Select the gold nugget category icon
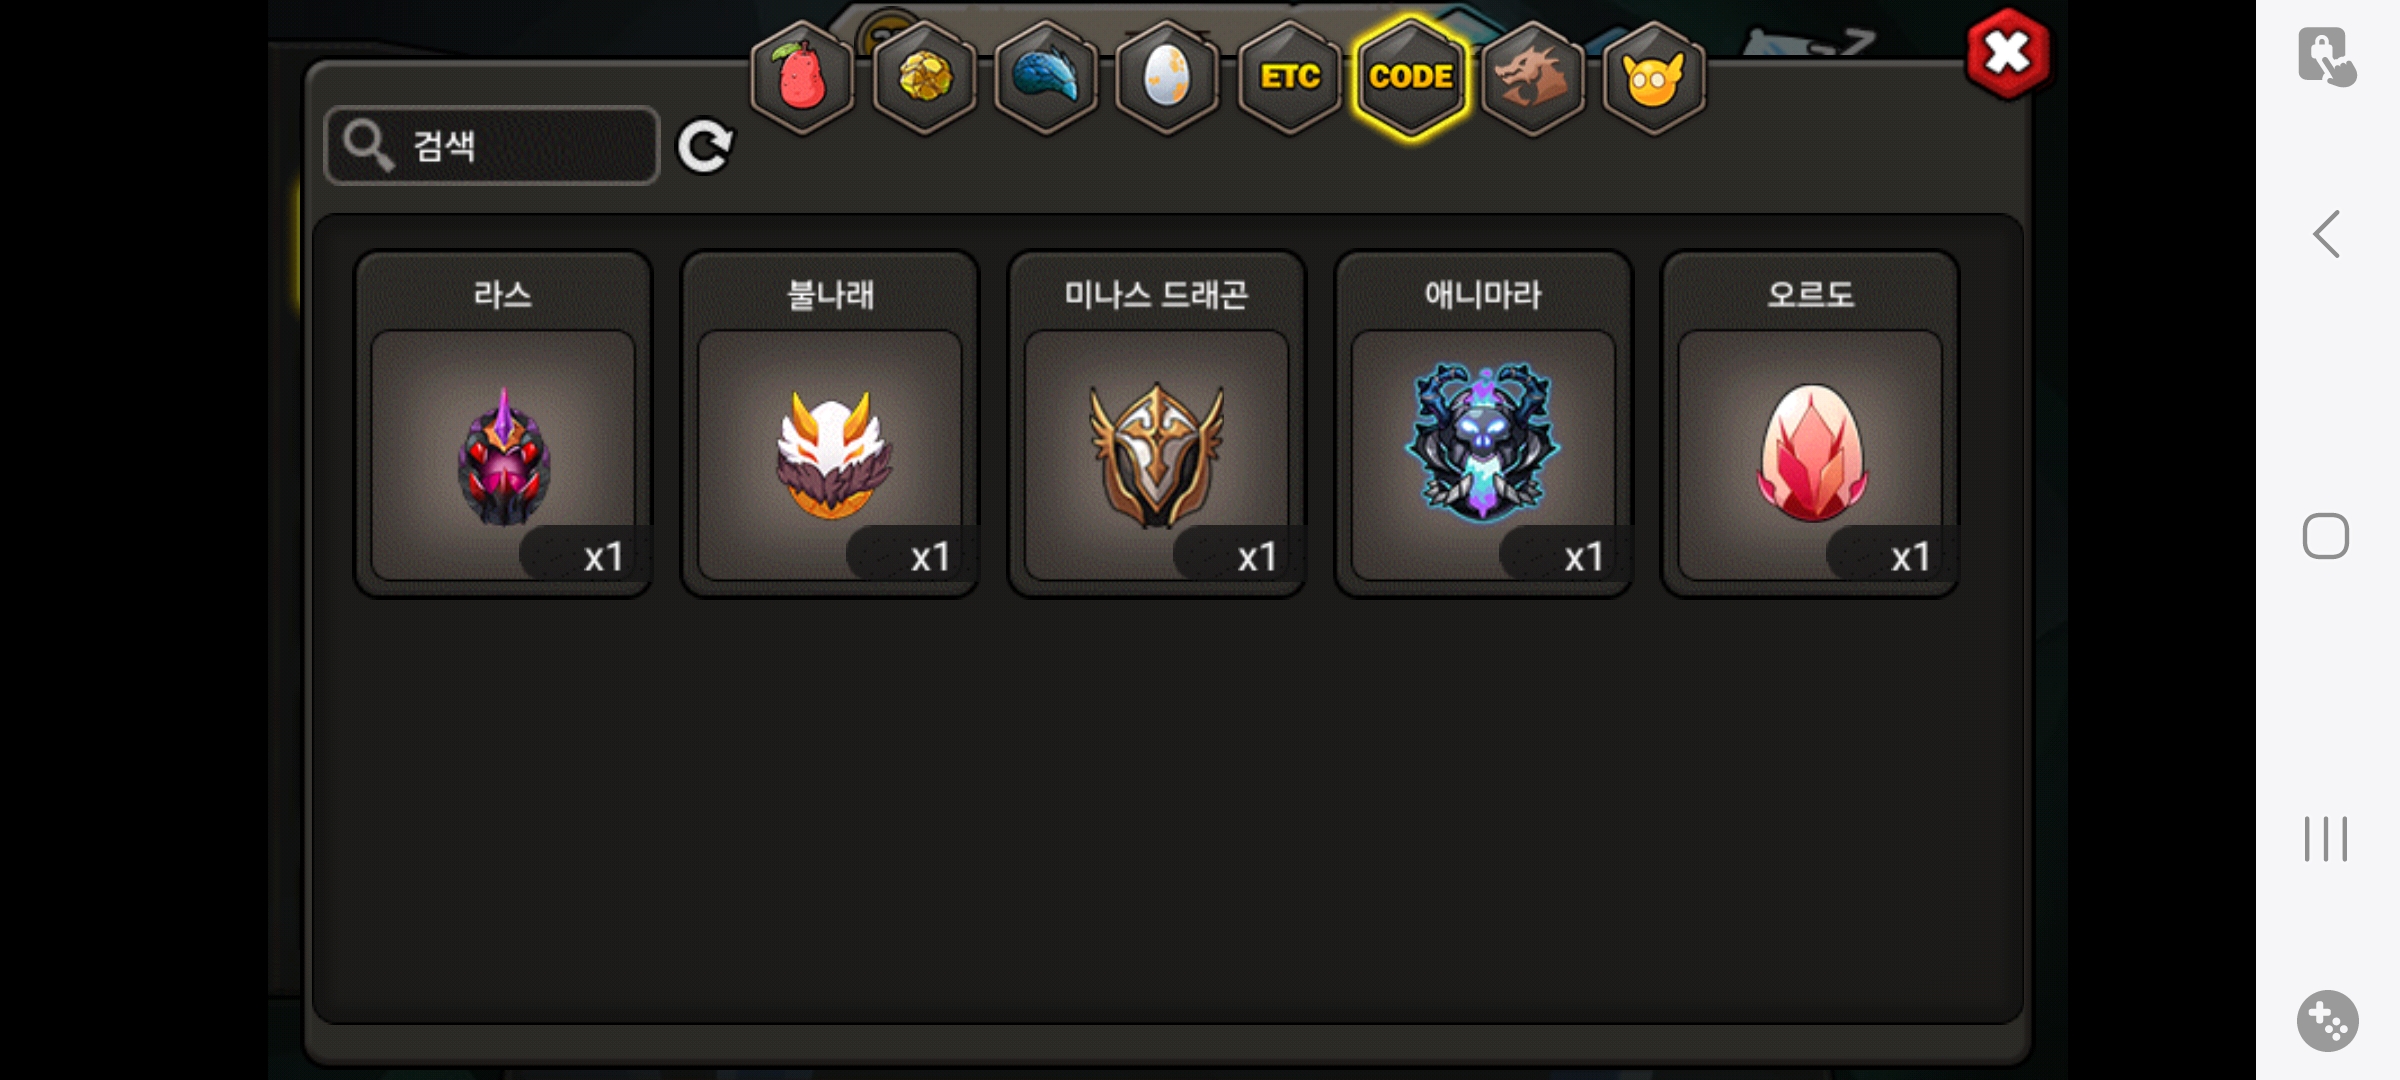The width and height of the screenshot is (2400, 1080). pyautogui.click(x=924, y=77)
